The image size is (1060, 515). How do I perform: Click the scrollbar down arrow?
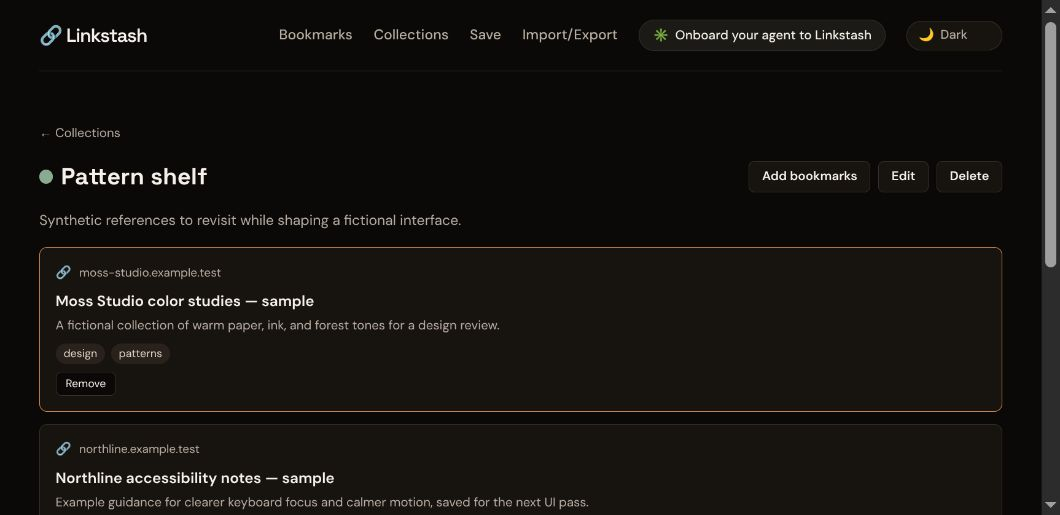(x=1051, y=505)
